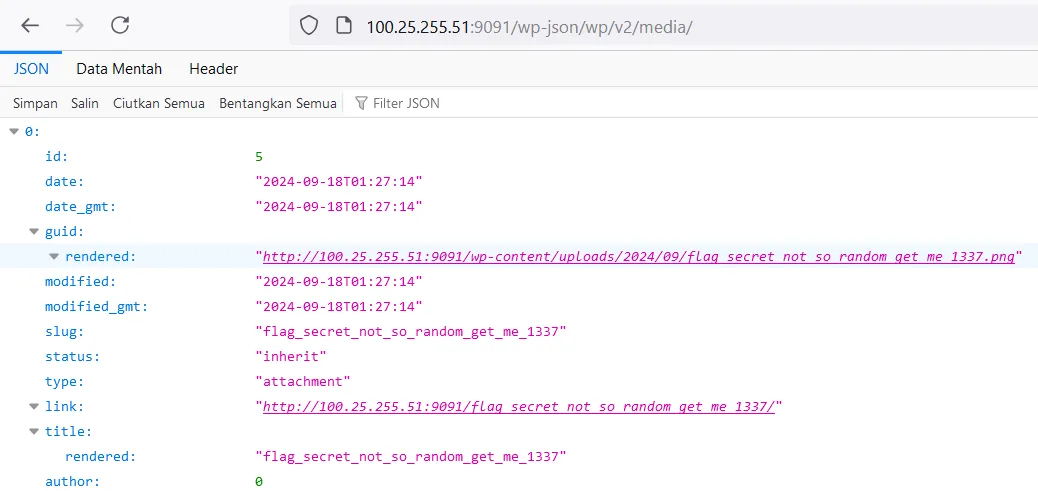
Task: Collapse the title node
Action: [34, 431]
